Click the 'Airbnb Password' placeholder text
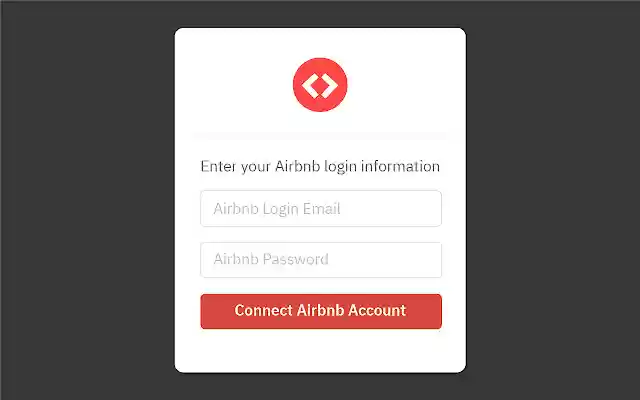This screenshot has height=400, width=640. point(271,259)
